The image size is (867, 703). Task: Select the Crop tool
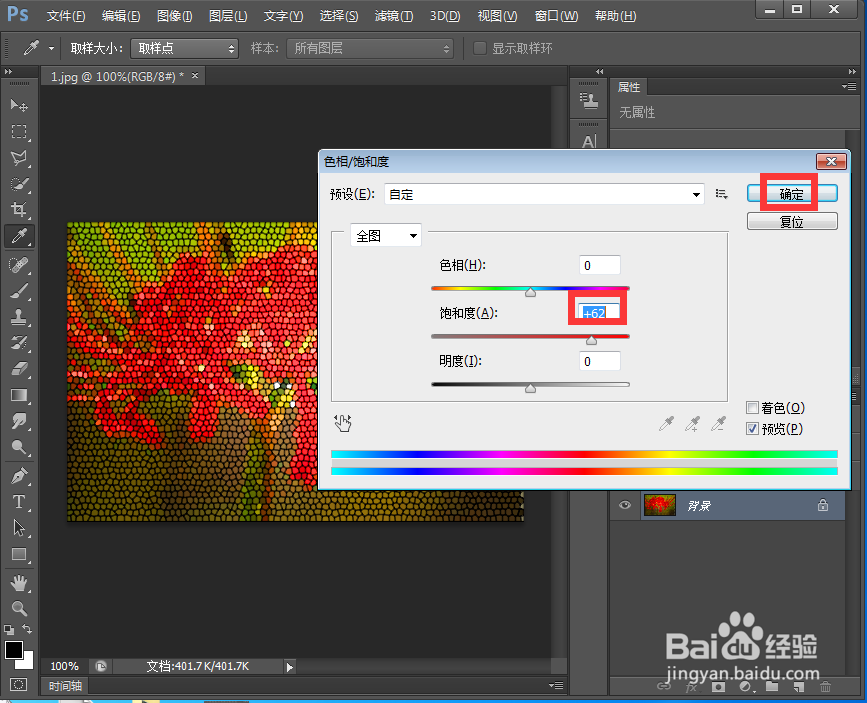pos(19,210)
